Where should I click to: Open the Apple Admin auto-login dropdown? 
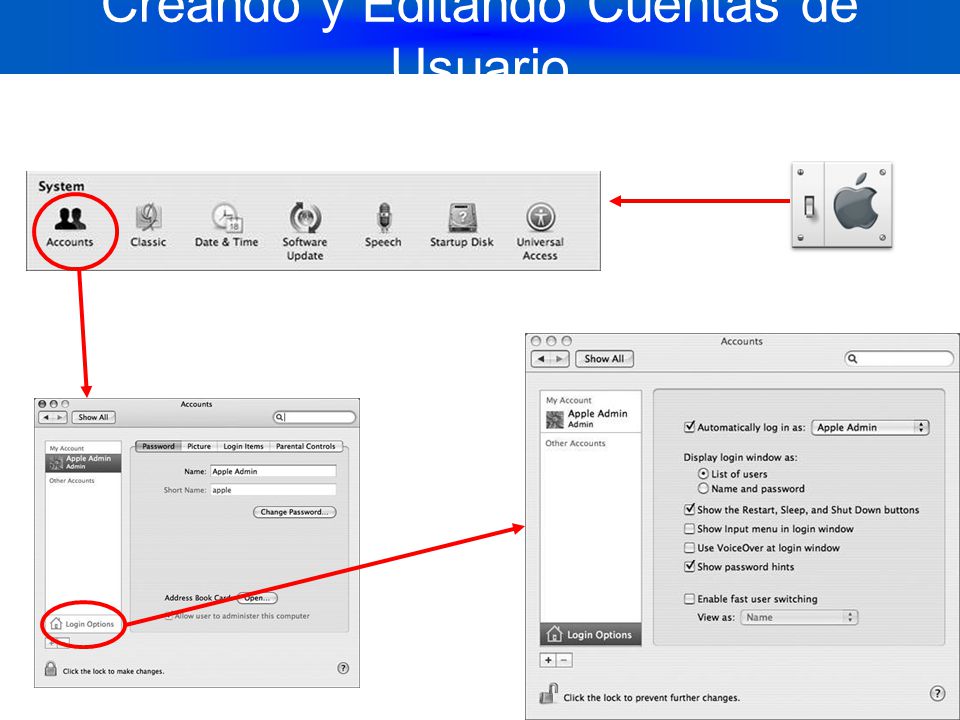[x=870, y=427]
